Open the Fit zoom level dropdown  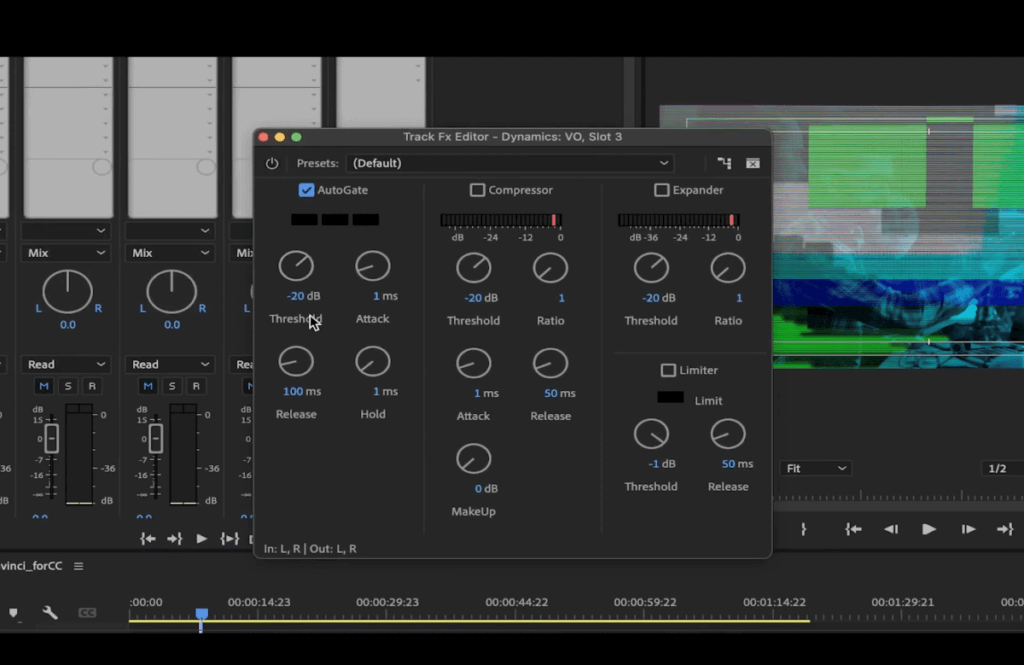pos(815,467)
